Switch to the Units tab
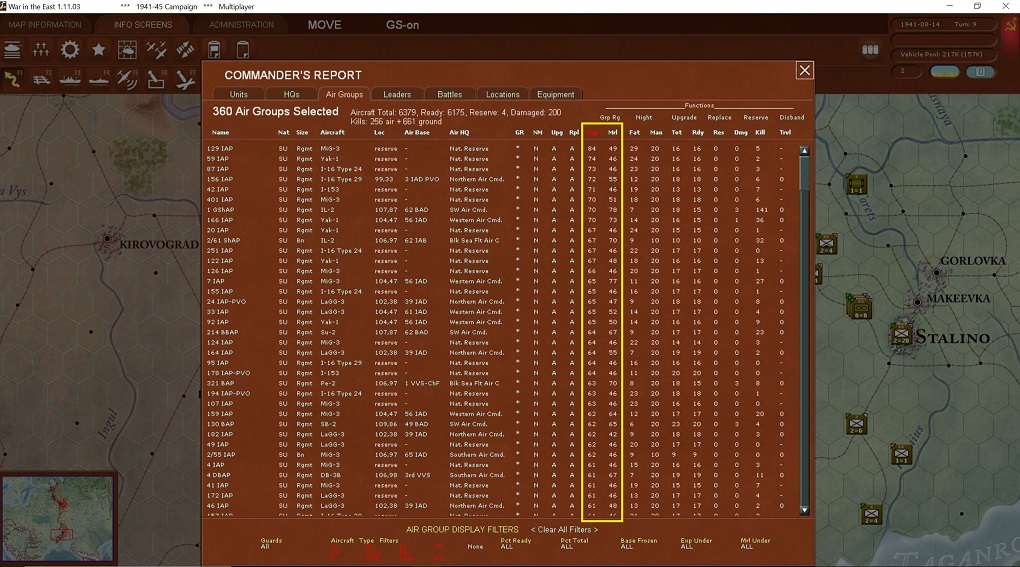 click(239, 94)
